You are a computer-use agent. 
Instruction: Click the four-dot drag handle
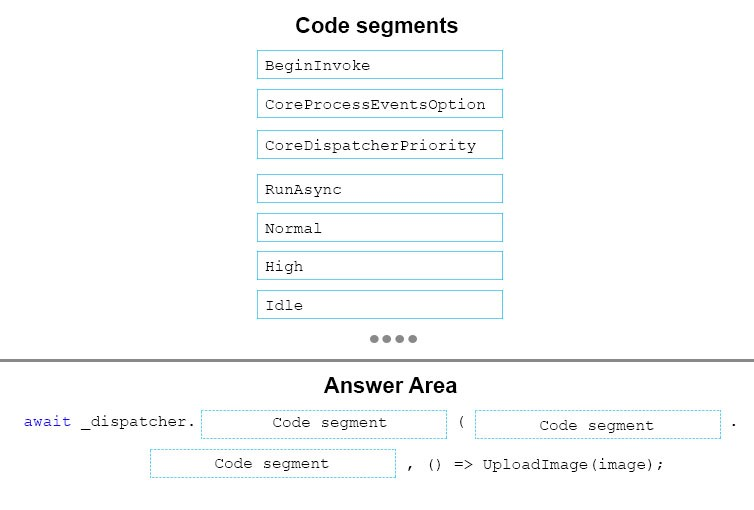pyautogui.click(x=393, y=339)
